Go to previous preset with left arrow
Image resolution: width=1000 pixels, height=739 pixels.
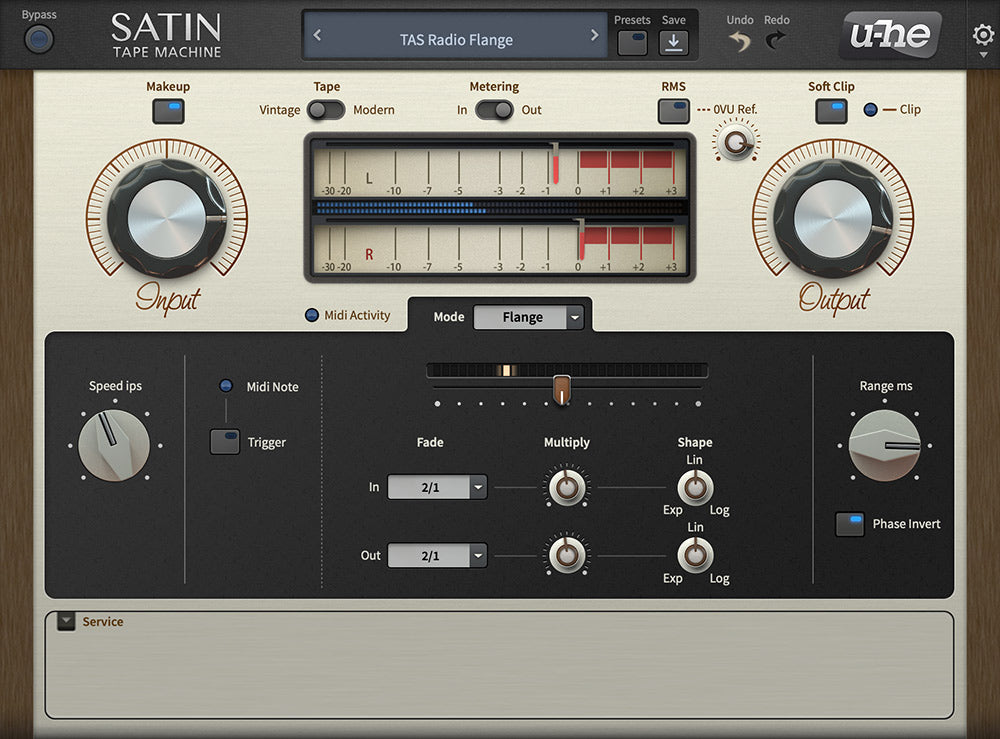pyautogui.click(x=318, y=35)
